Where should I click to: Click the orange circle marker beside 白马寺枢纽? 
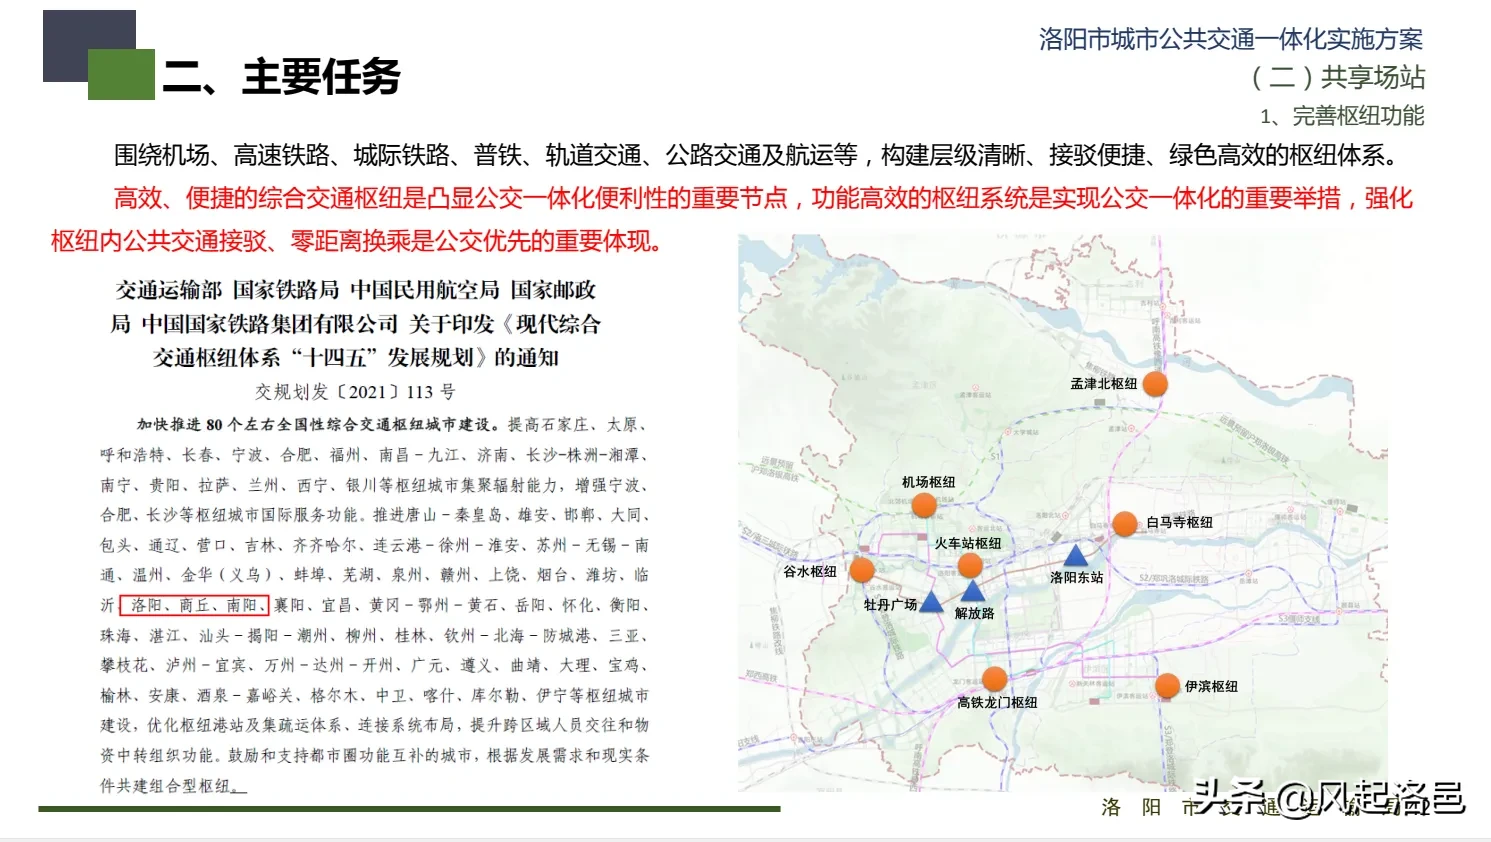pos(1125,524)
